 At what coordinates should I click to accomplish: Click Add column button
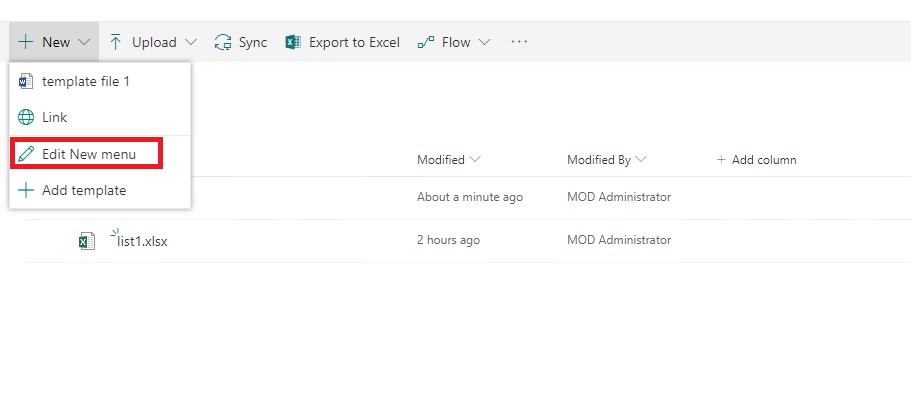tap(756, 160)
